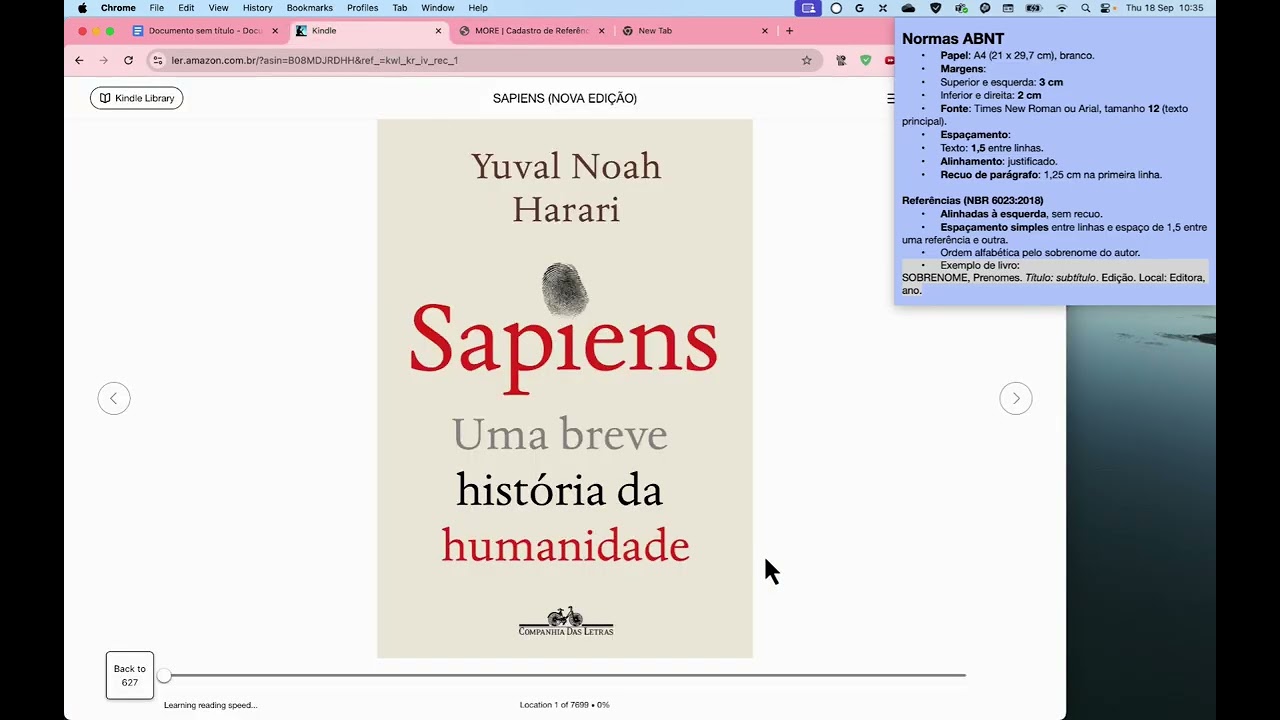Click the circle icon in menu bar
Screen dimensions: 1280x720
point(836,8)
